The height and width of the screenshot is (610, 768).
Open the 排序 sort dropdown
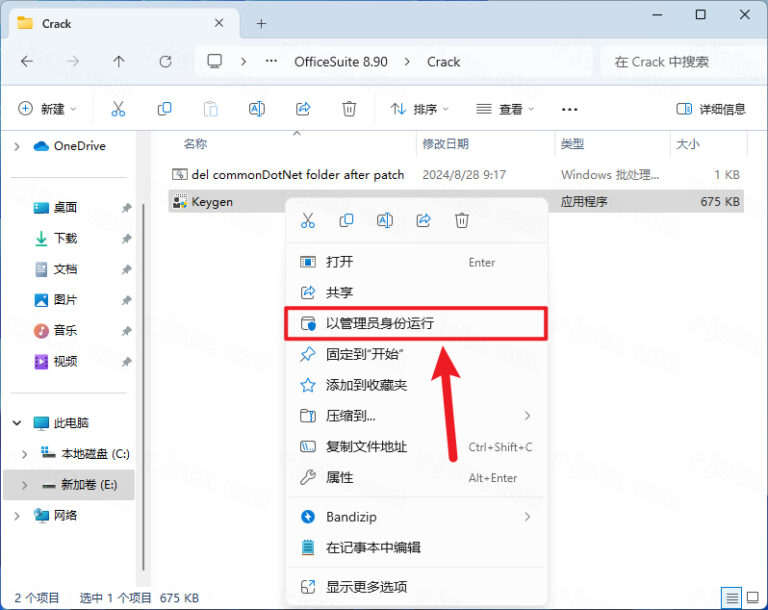tap(419, 109)
